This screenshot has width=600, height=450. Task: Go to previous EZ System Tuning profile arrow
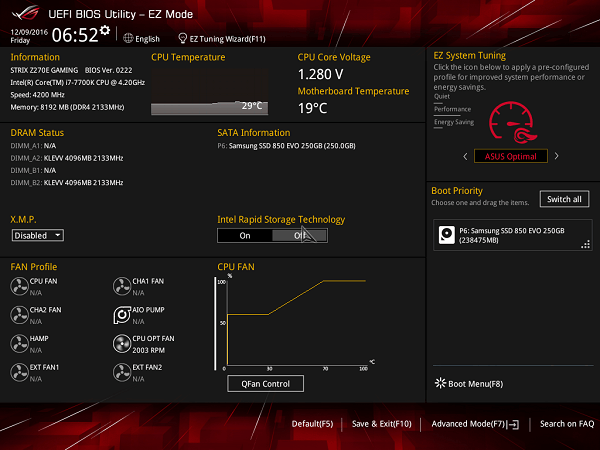[x=465, y=156]
